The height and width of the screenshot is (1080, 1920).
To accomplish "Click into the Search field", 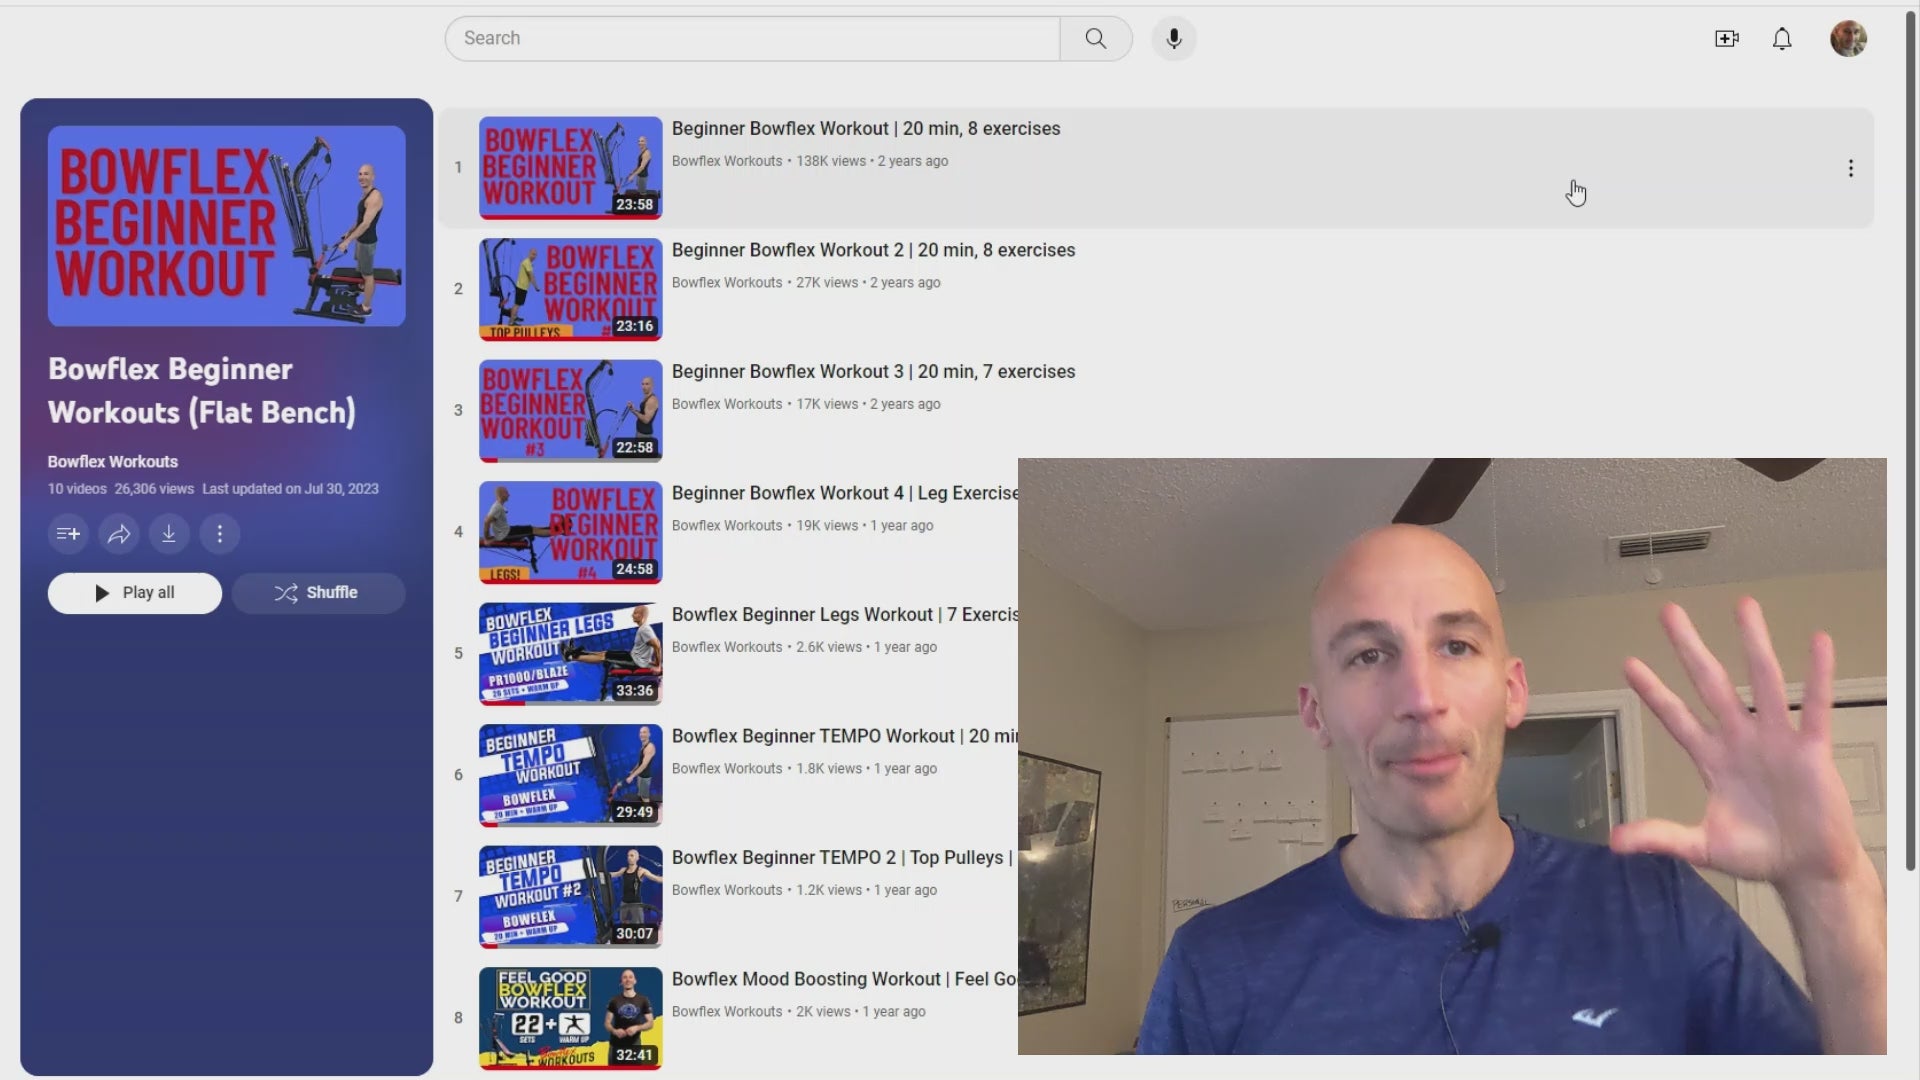I will (752, 38).
